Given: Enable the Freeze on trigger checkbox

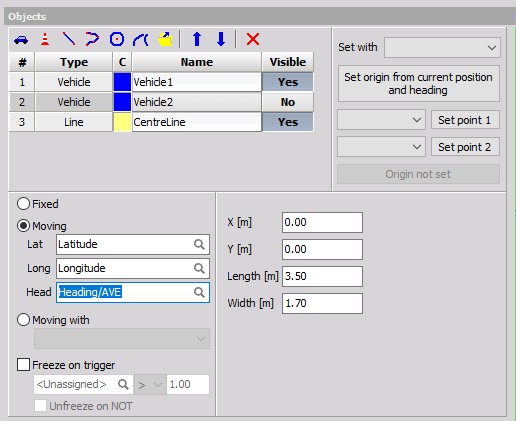Looking at the screenshot, I should pyautogui.click(x=23, y=364).
